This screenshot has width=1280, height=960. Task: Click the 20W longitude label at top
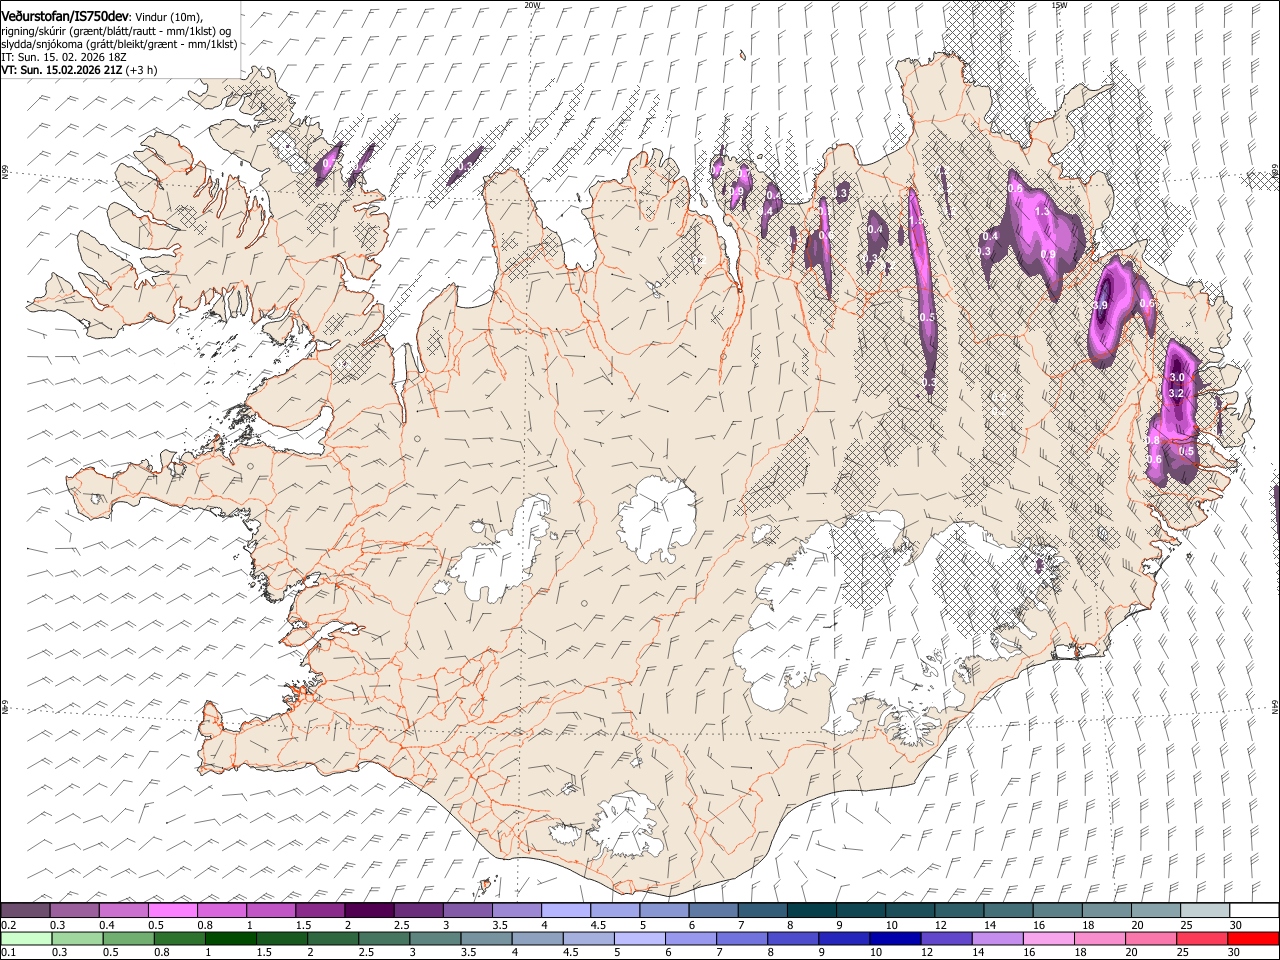tap(532, 5)
